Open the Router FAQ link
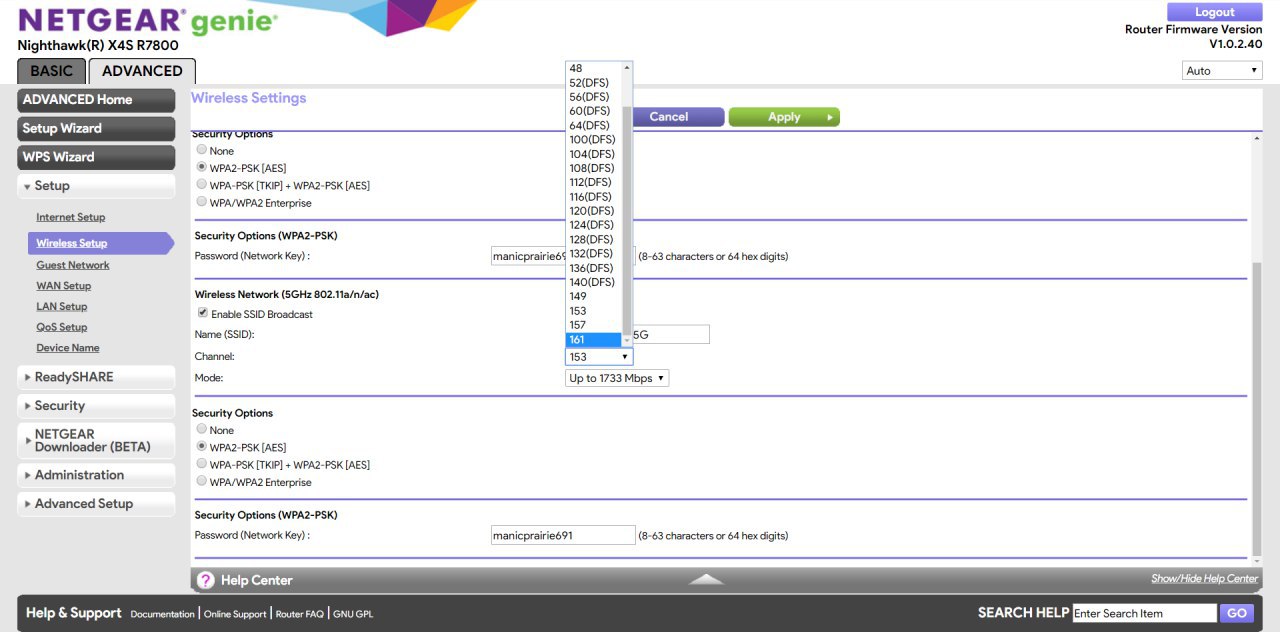The width and height of the screenshot is (1280, 632). pyautogui.click(x=300, y=614)
